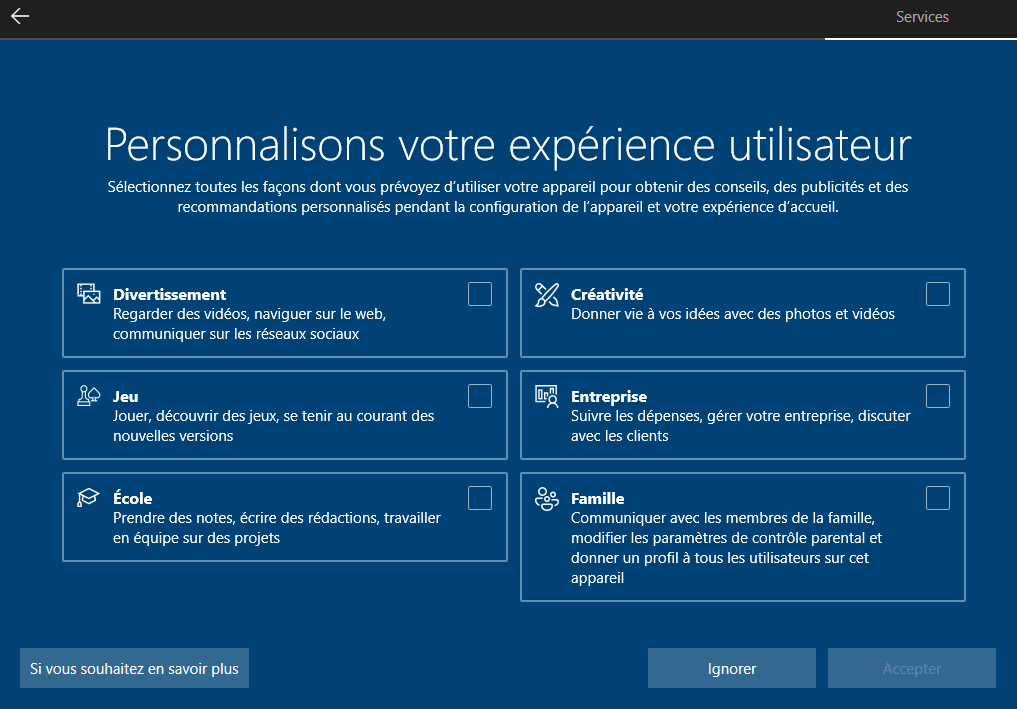Click the Famille description text
The height and width of the screenshot is (709, 1017).
click(x=725, y=547)
